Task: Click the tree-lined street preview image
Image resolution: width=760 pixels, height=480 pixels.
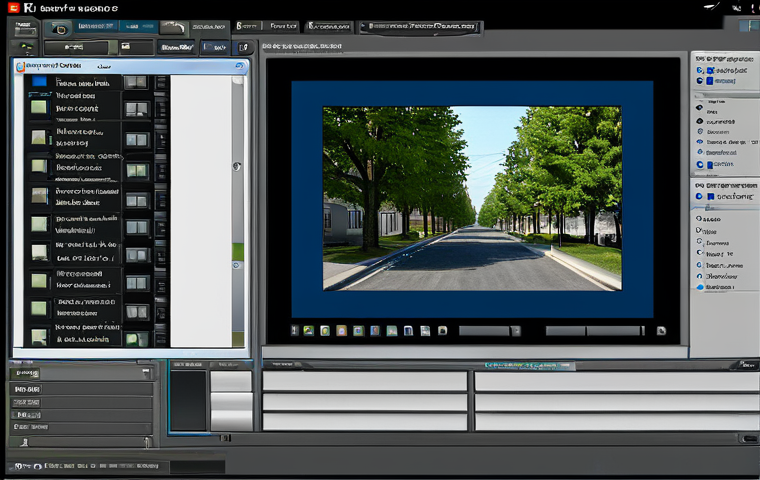Action: tap(472, 198)
